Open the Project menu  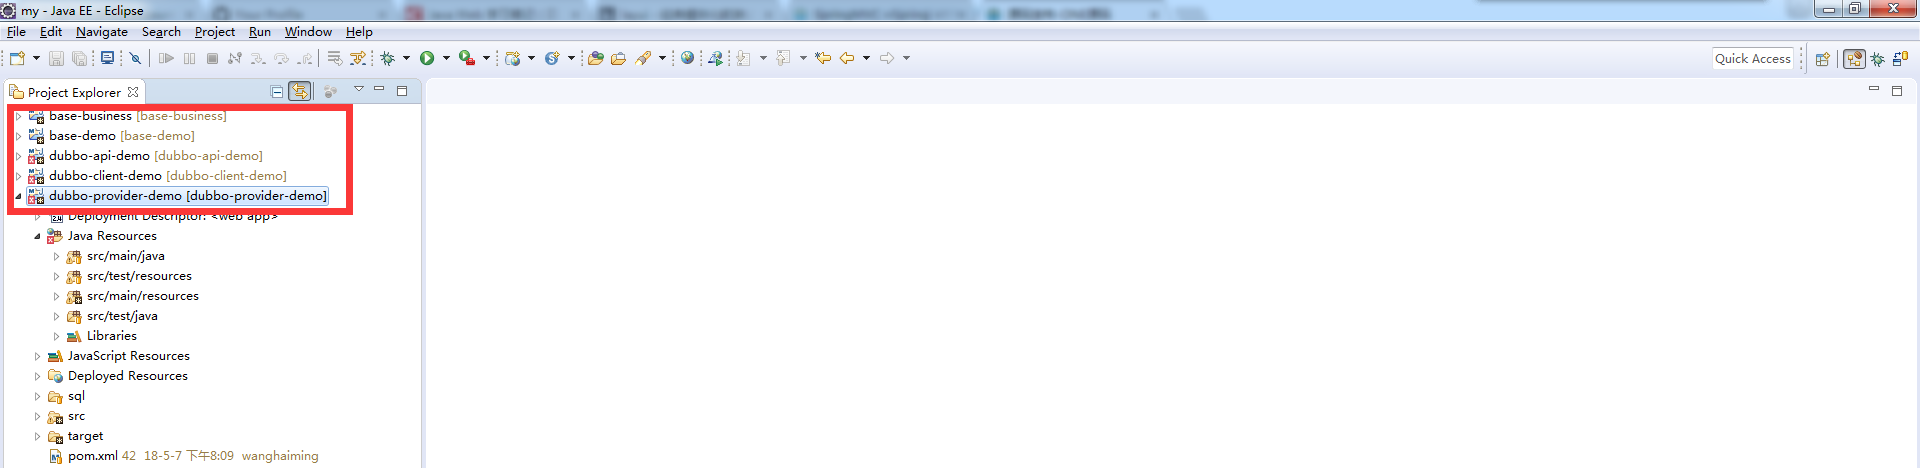[215, 32]
